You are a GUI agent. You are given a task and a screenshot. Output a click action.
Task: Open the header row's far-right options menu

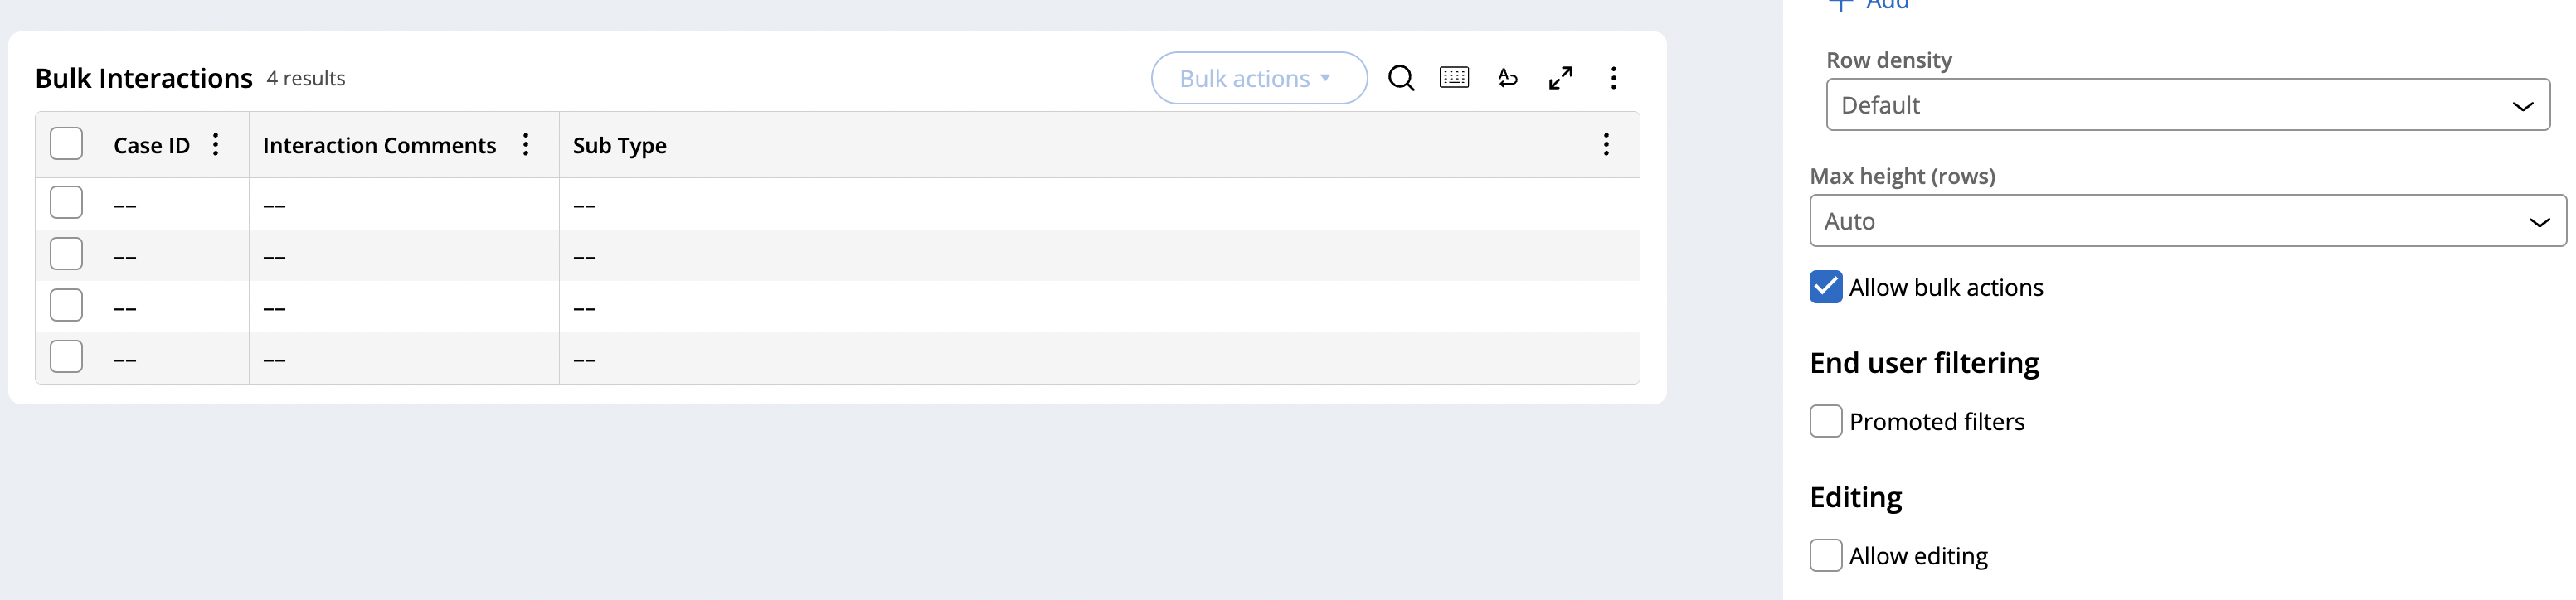1606,145
